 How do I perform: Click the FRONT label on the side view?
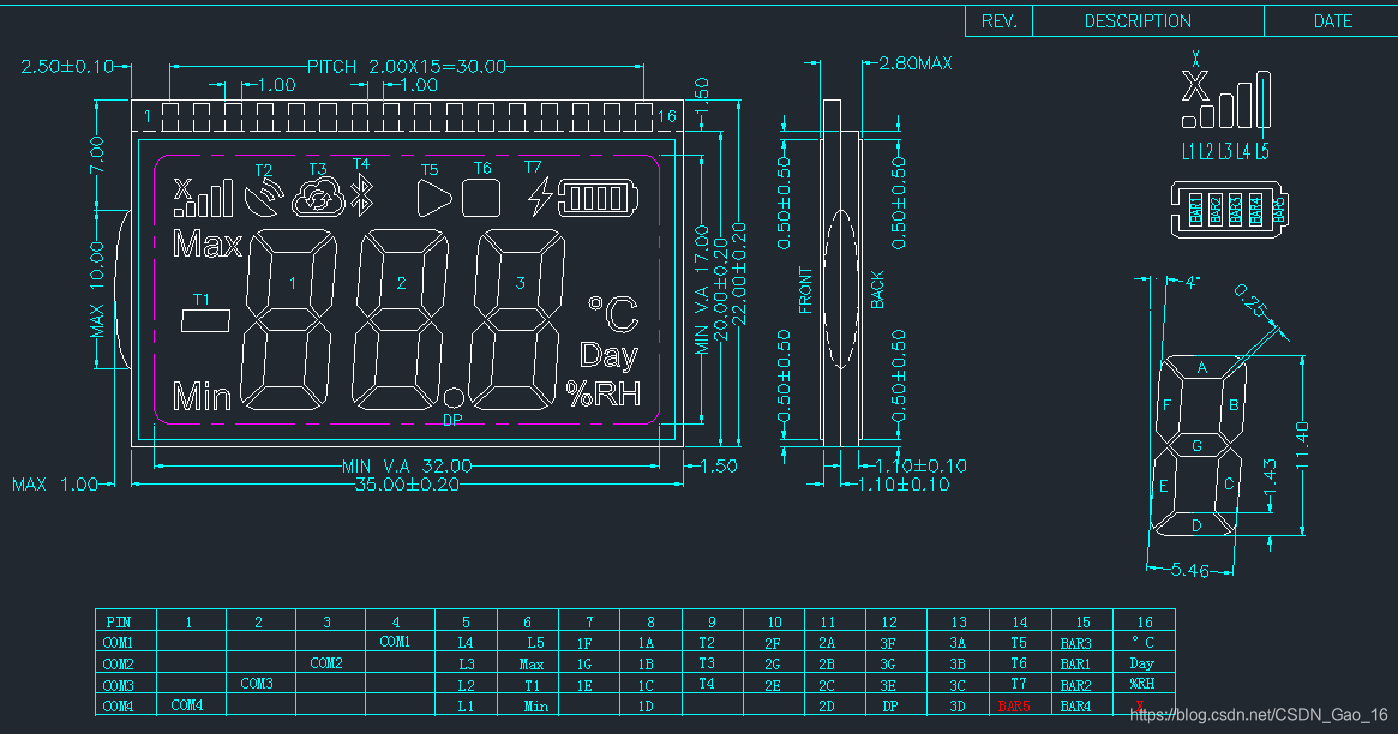806,291
